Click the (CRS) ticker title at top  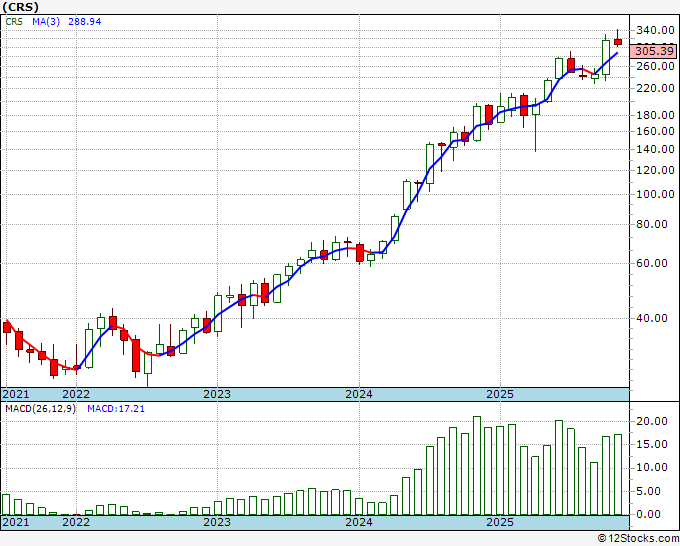(23, 6)
